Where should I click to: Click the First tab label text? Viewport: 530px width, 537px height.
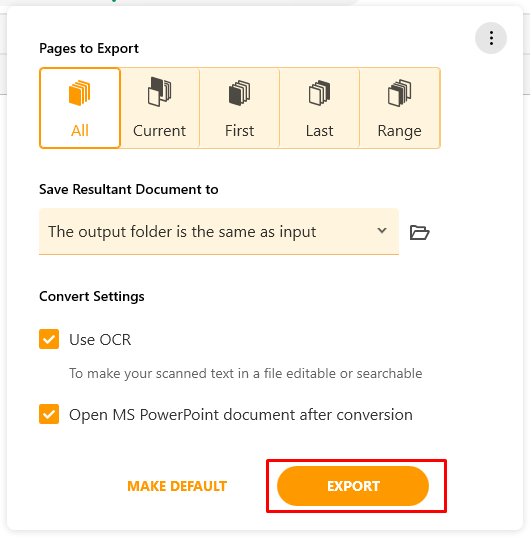[239, 131]
